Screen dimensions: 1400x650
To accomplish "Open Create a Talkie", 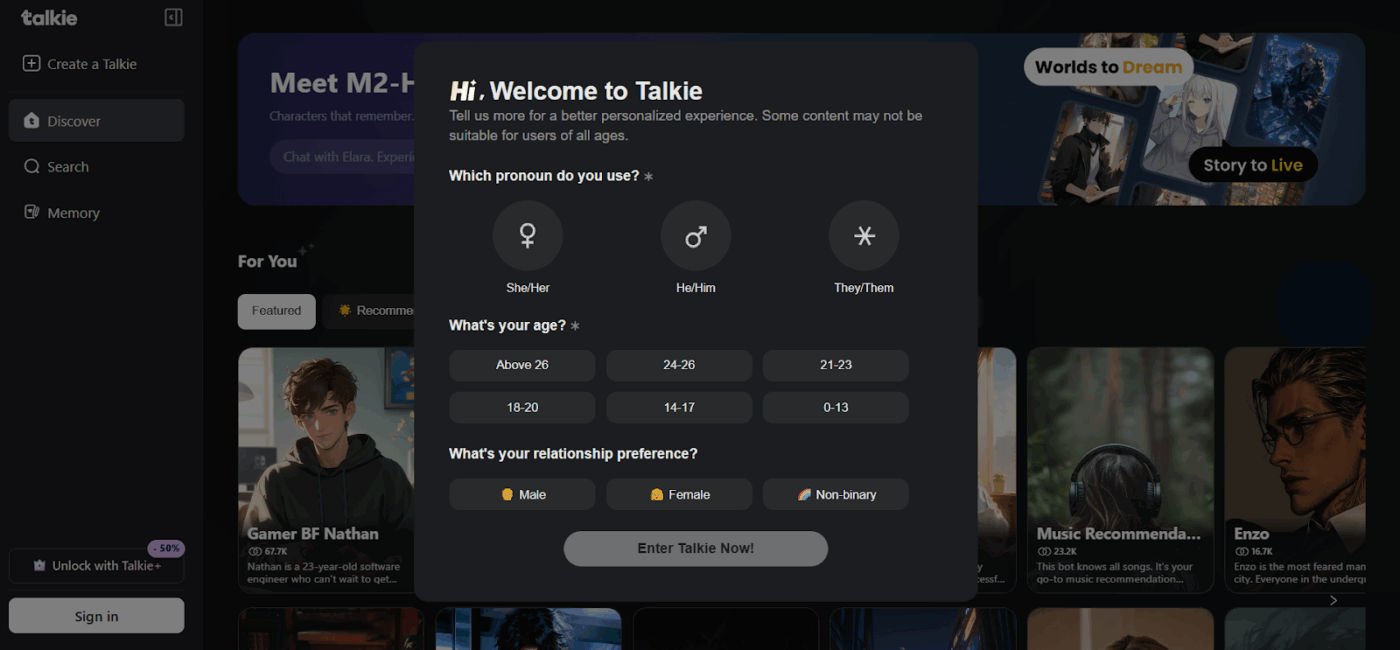I will 80,64.
